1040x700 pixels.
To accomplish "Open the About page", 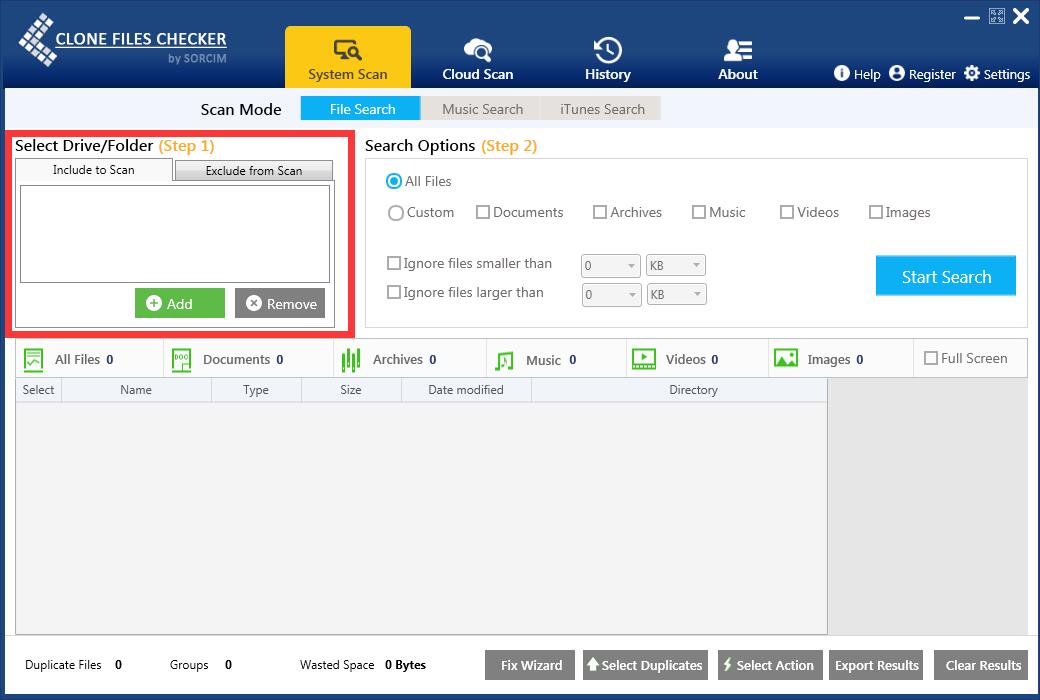I will [737, 58].
